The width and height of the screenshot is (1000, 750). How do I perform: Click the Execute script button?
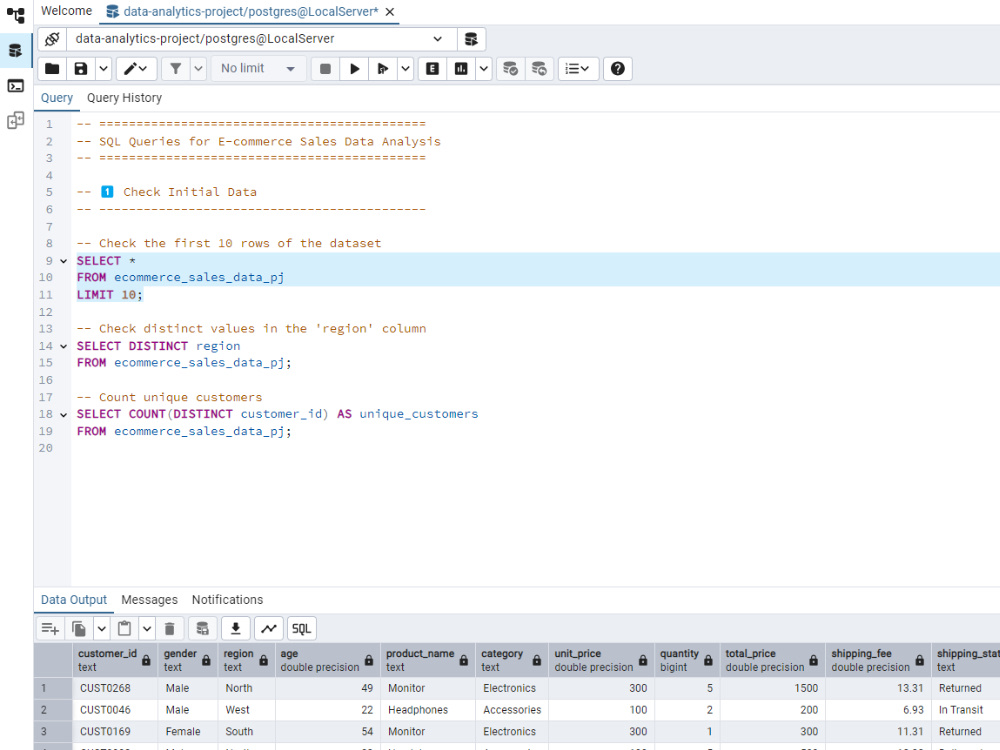click(x=383, y=68)
